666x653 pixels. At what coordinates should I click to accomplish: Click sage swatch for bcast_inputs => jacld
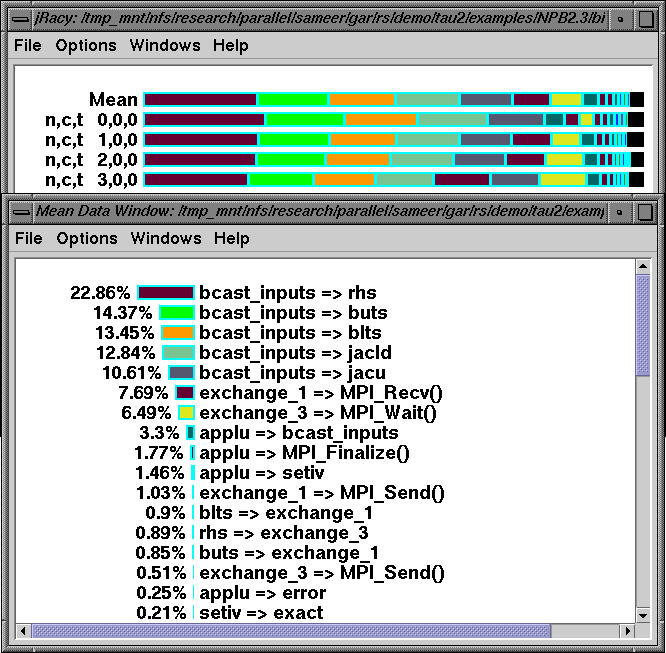pos(178,353)
